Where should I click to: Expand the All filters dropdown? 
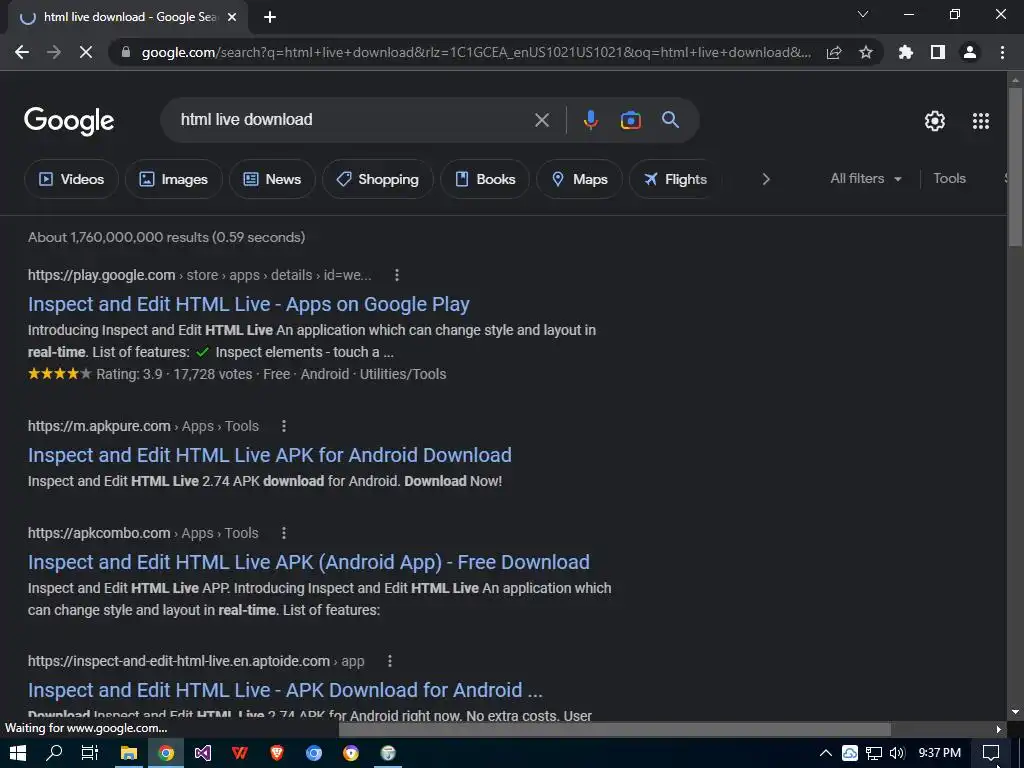(866, 178)
